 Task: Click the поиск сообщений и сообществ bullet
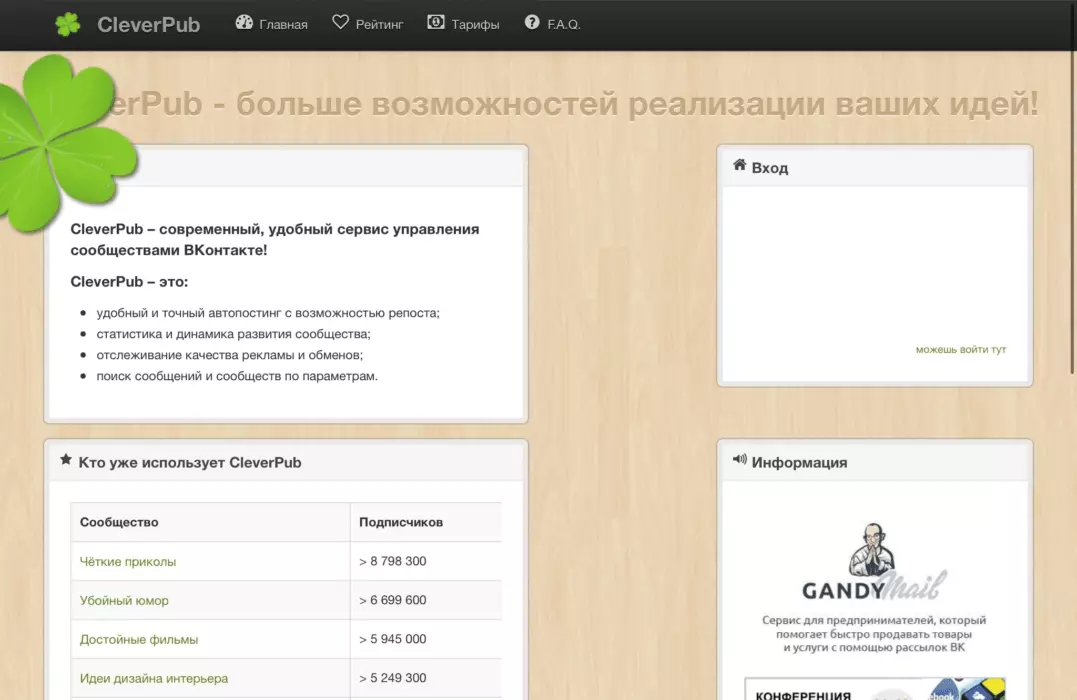pyautogui.click(x=237, y=376)
